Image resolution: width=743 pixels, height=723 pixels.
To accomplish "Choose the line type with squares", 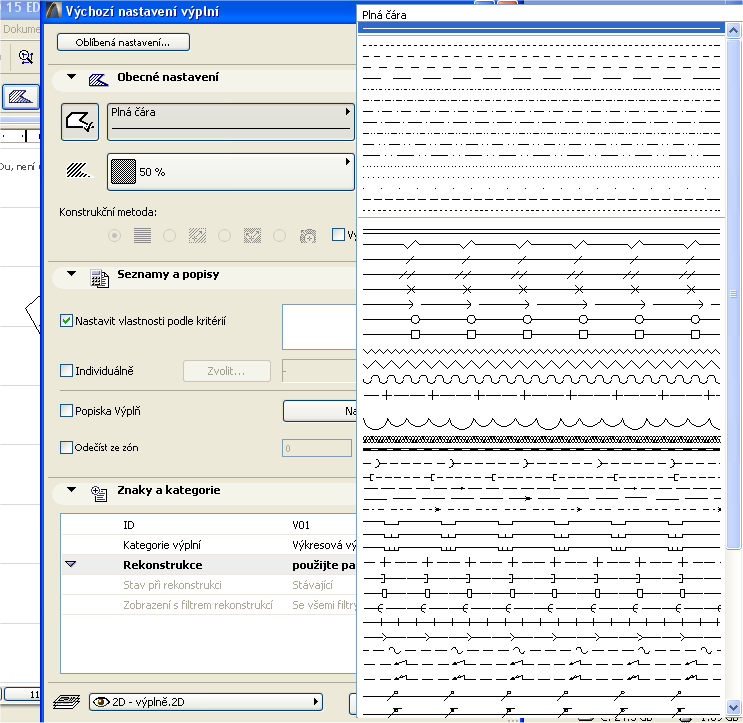I will [x=542, y=334].
